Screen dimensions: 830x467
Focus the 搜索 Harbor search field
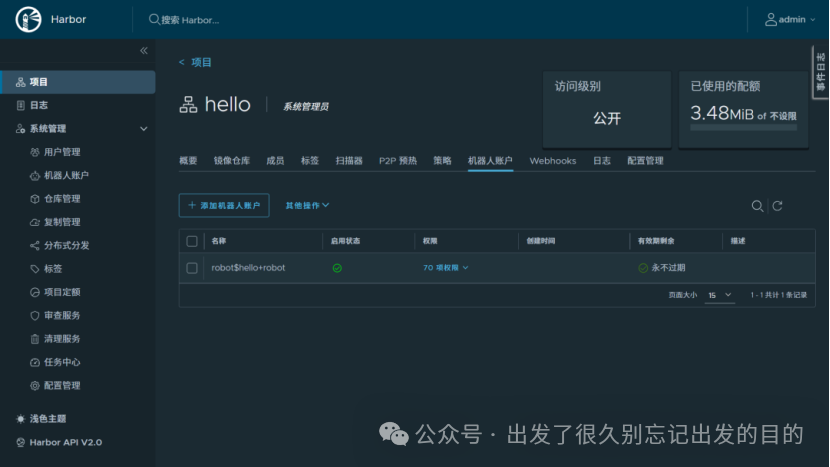[190, 20]
